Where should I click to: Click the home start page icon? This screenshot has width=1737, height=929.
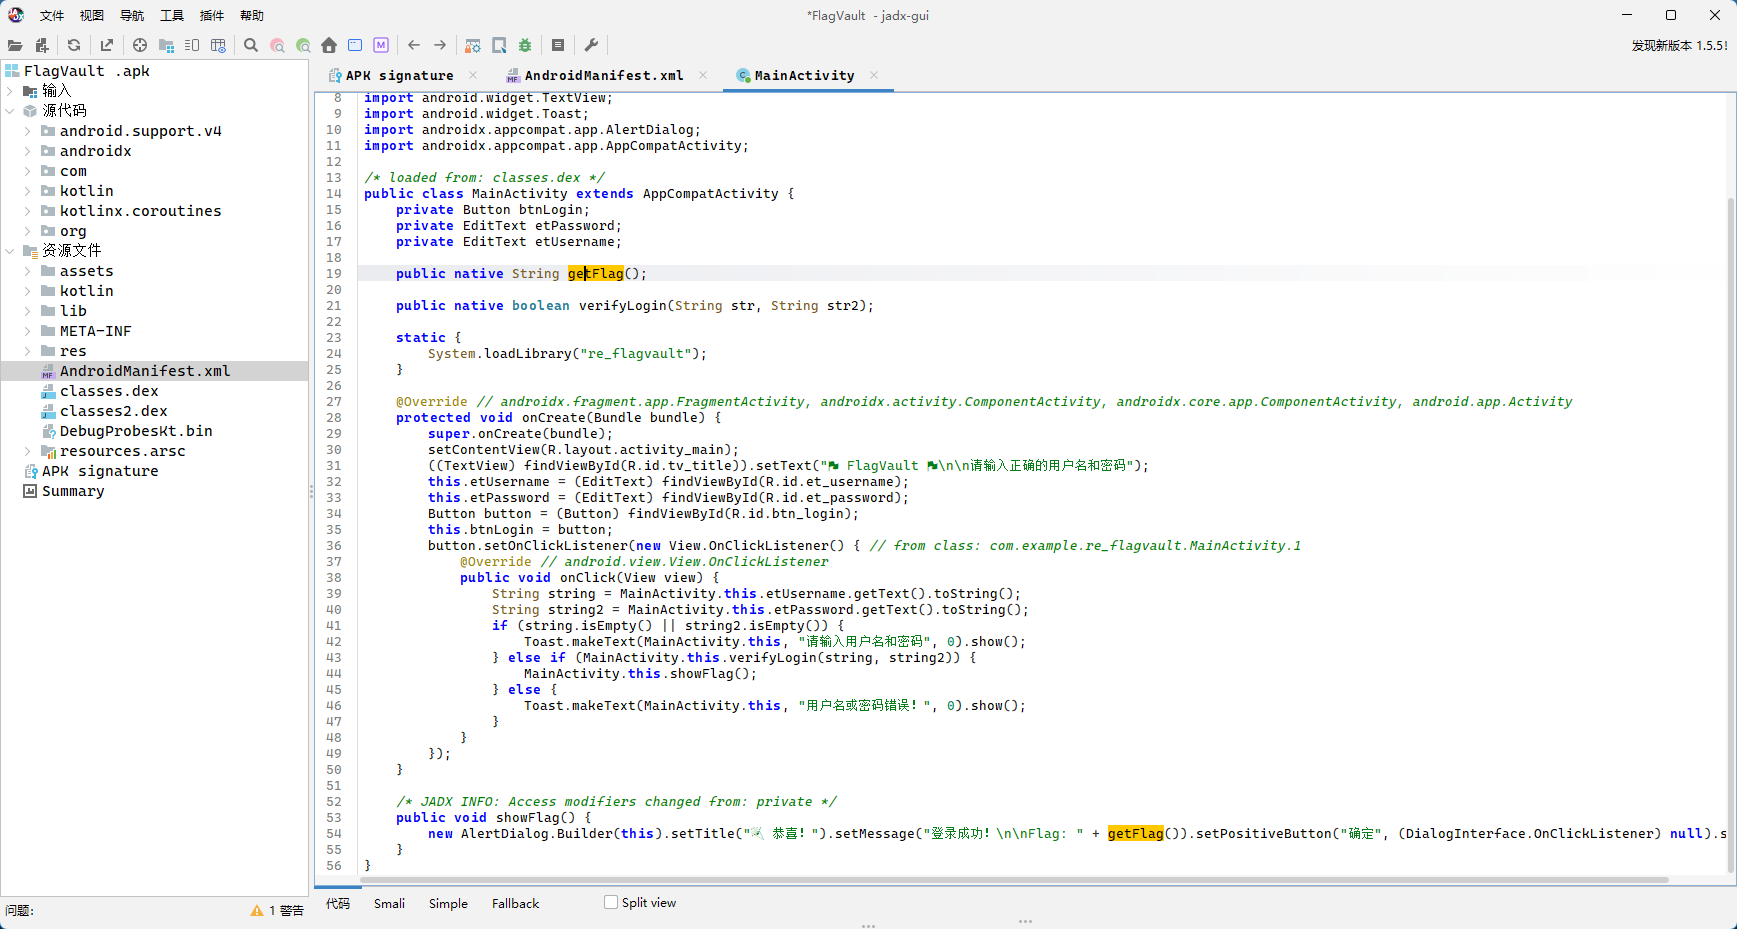(x=329, y=45)
